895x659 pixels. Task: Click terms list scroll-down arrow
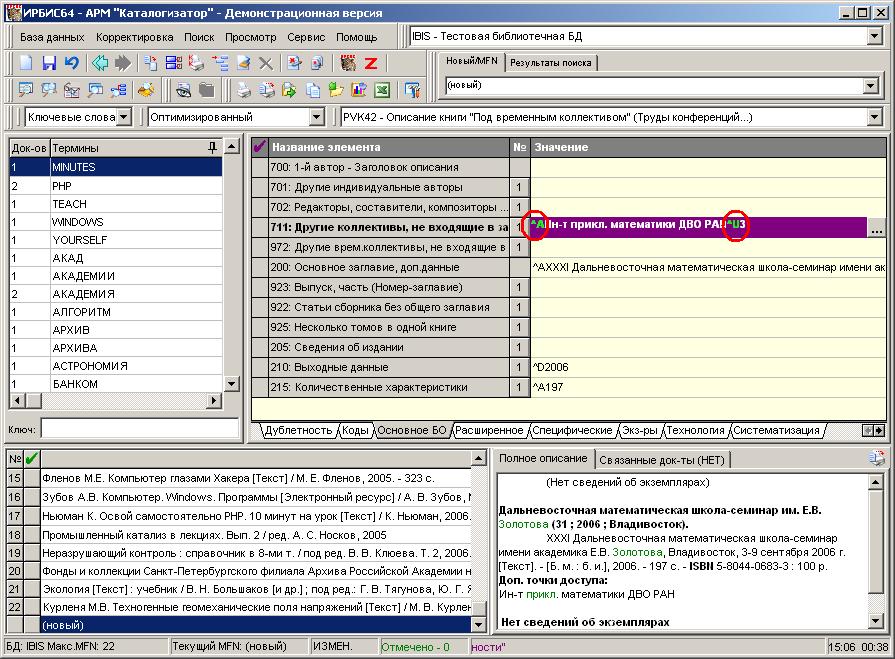click(231, 384)
